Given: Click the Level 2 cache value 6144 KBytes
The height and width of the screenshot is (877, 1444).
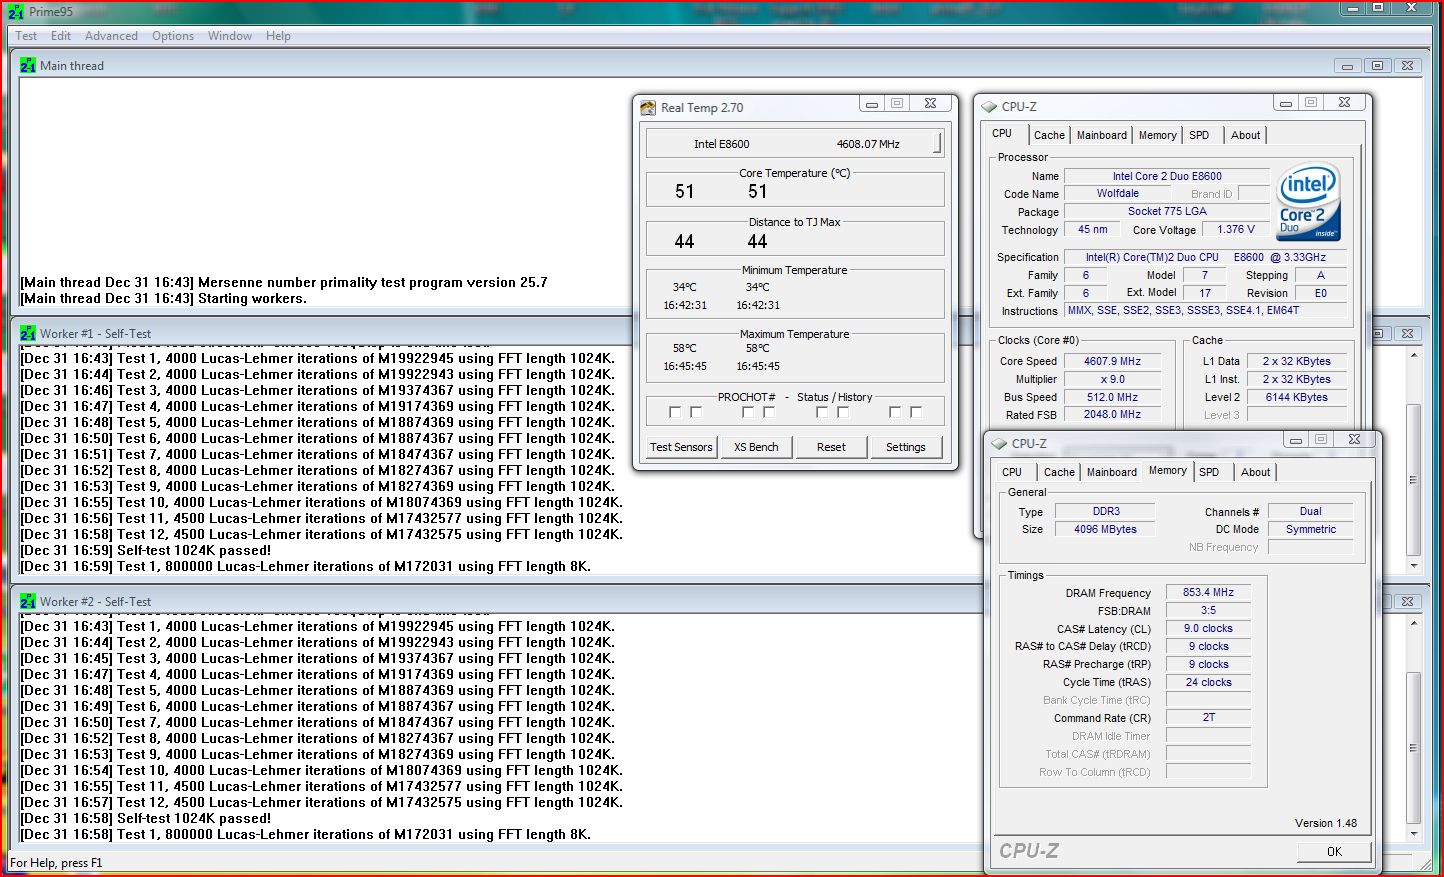Looking at the screenshot, I should 1296,397.
